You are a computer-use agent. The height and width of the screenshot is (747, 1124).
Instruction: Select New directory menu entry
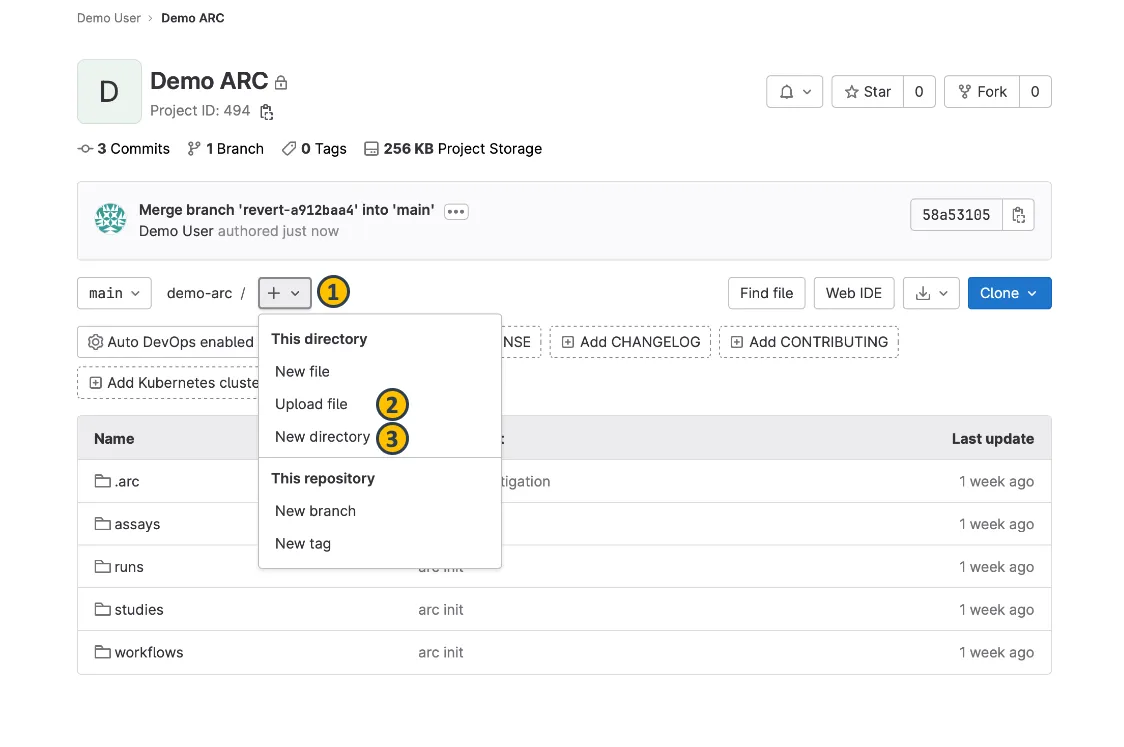click(x=322, y=437)
